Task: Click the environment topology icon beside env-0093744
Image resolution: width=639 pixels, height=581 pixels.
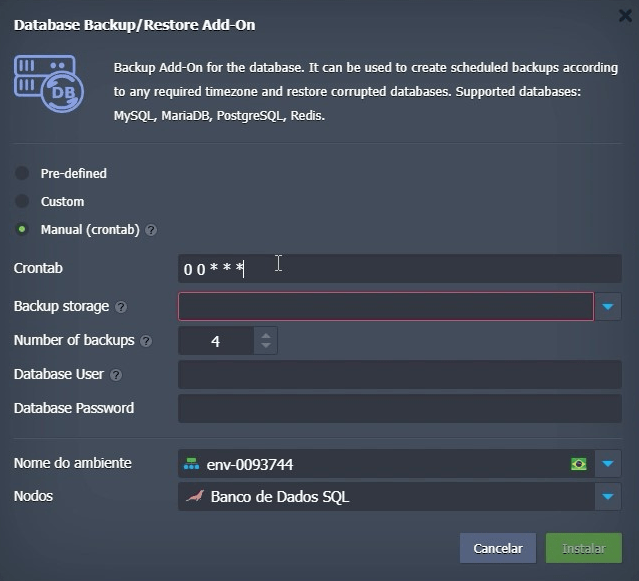Action: pos(191,464)
